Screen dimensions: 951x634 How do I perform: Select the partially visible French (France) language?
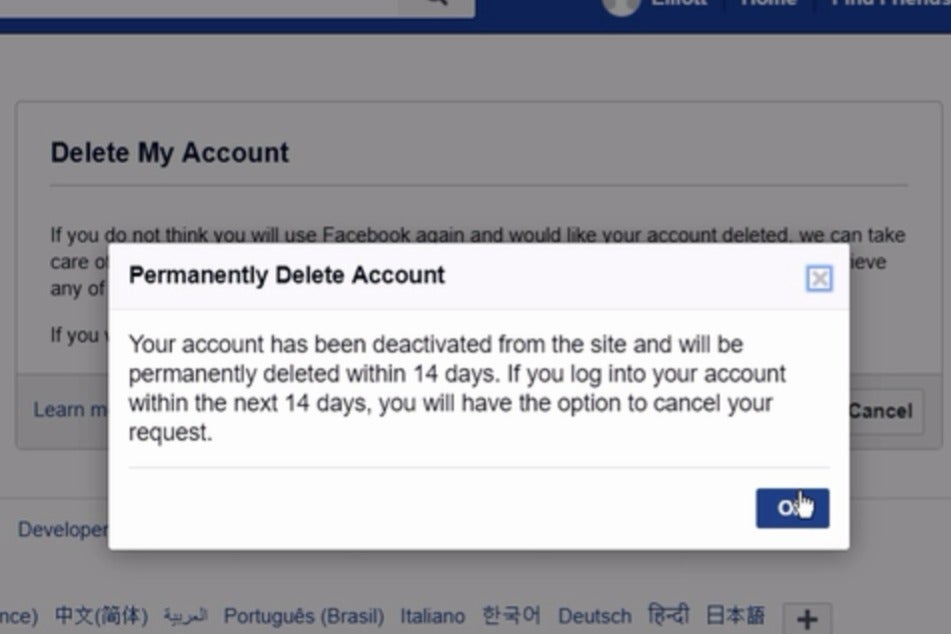tap(19, 616)
